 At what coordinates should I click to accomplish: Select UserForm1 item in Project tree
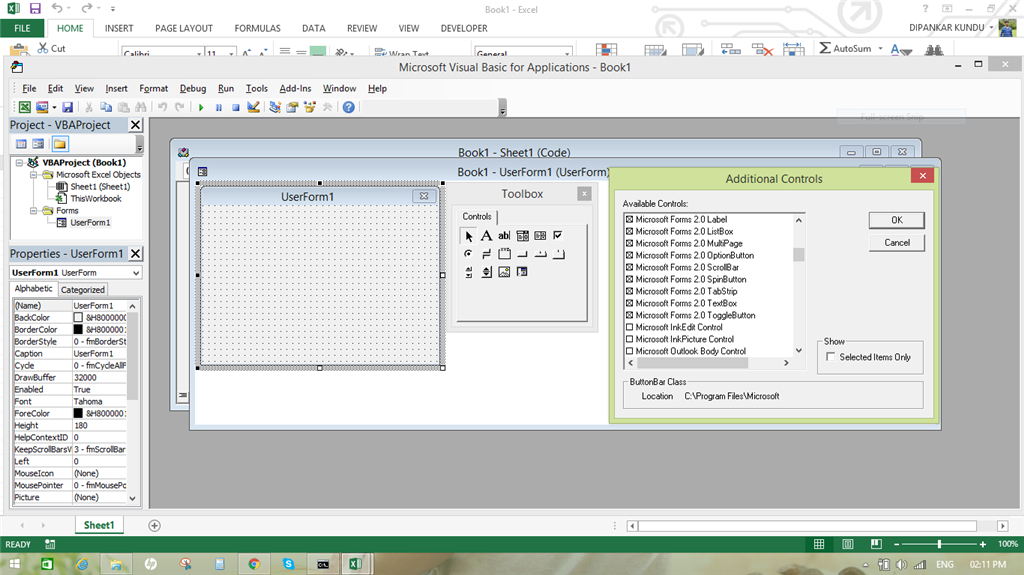[x=90, y=223]
